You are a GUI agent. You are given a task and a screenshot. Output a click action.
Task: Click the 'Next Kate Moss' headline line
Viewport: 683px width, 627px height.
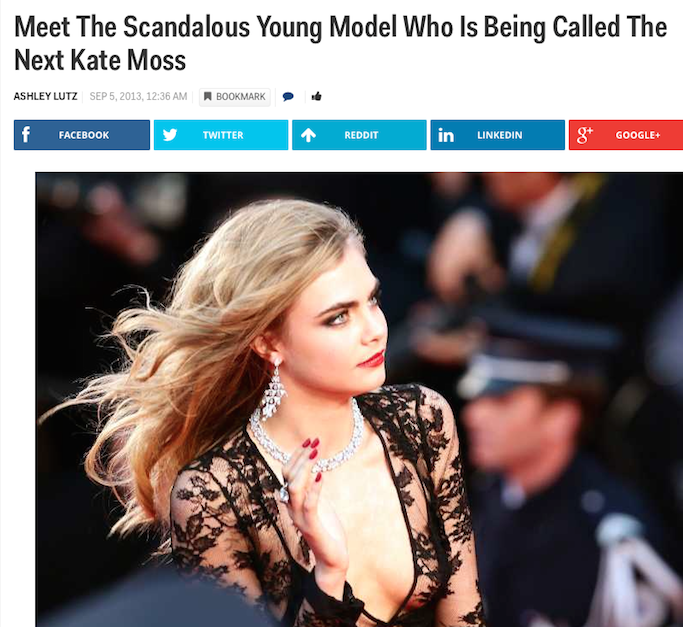point(100,60)
